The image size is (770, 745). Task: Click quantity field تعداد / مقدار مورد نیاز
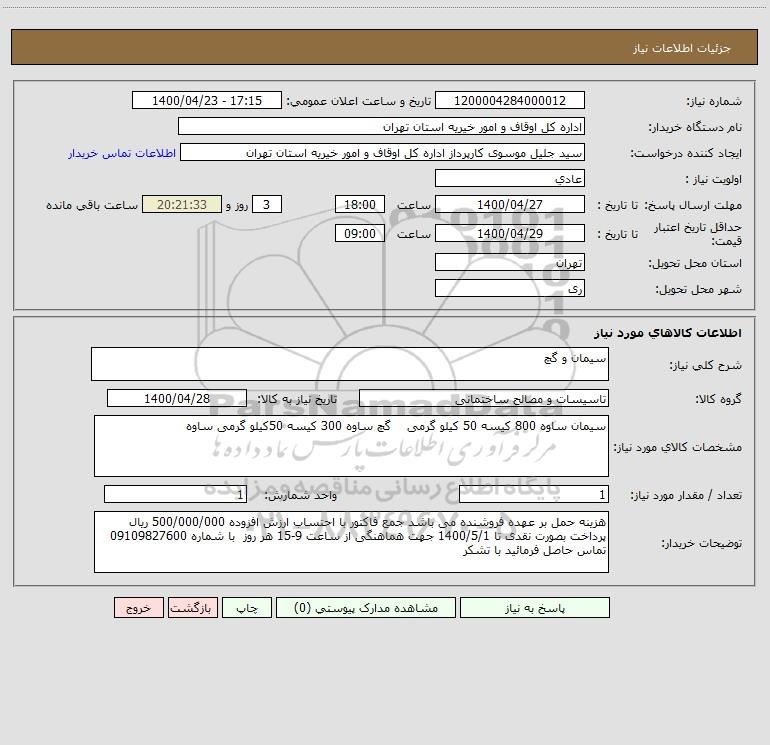pyautogui.click(x=534, y=495)
